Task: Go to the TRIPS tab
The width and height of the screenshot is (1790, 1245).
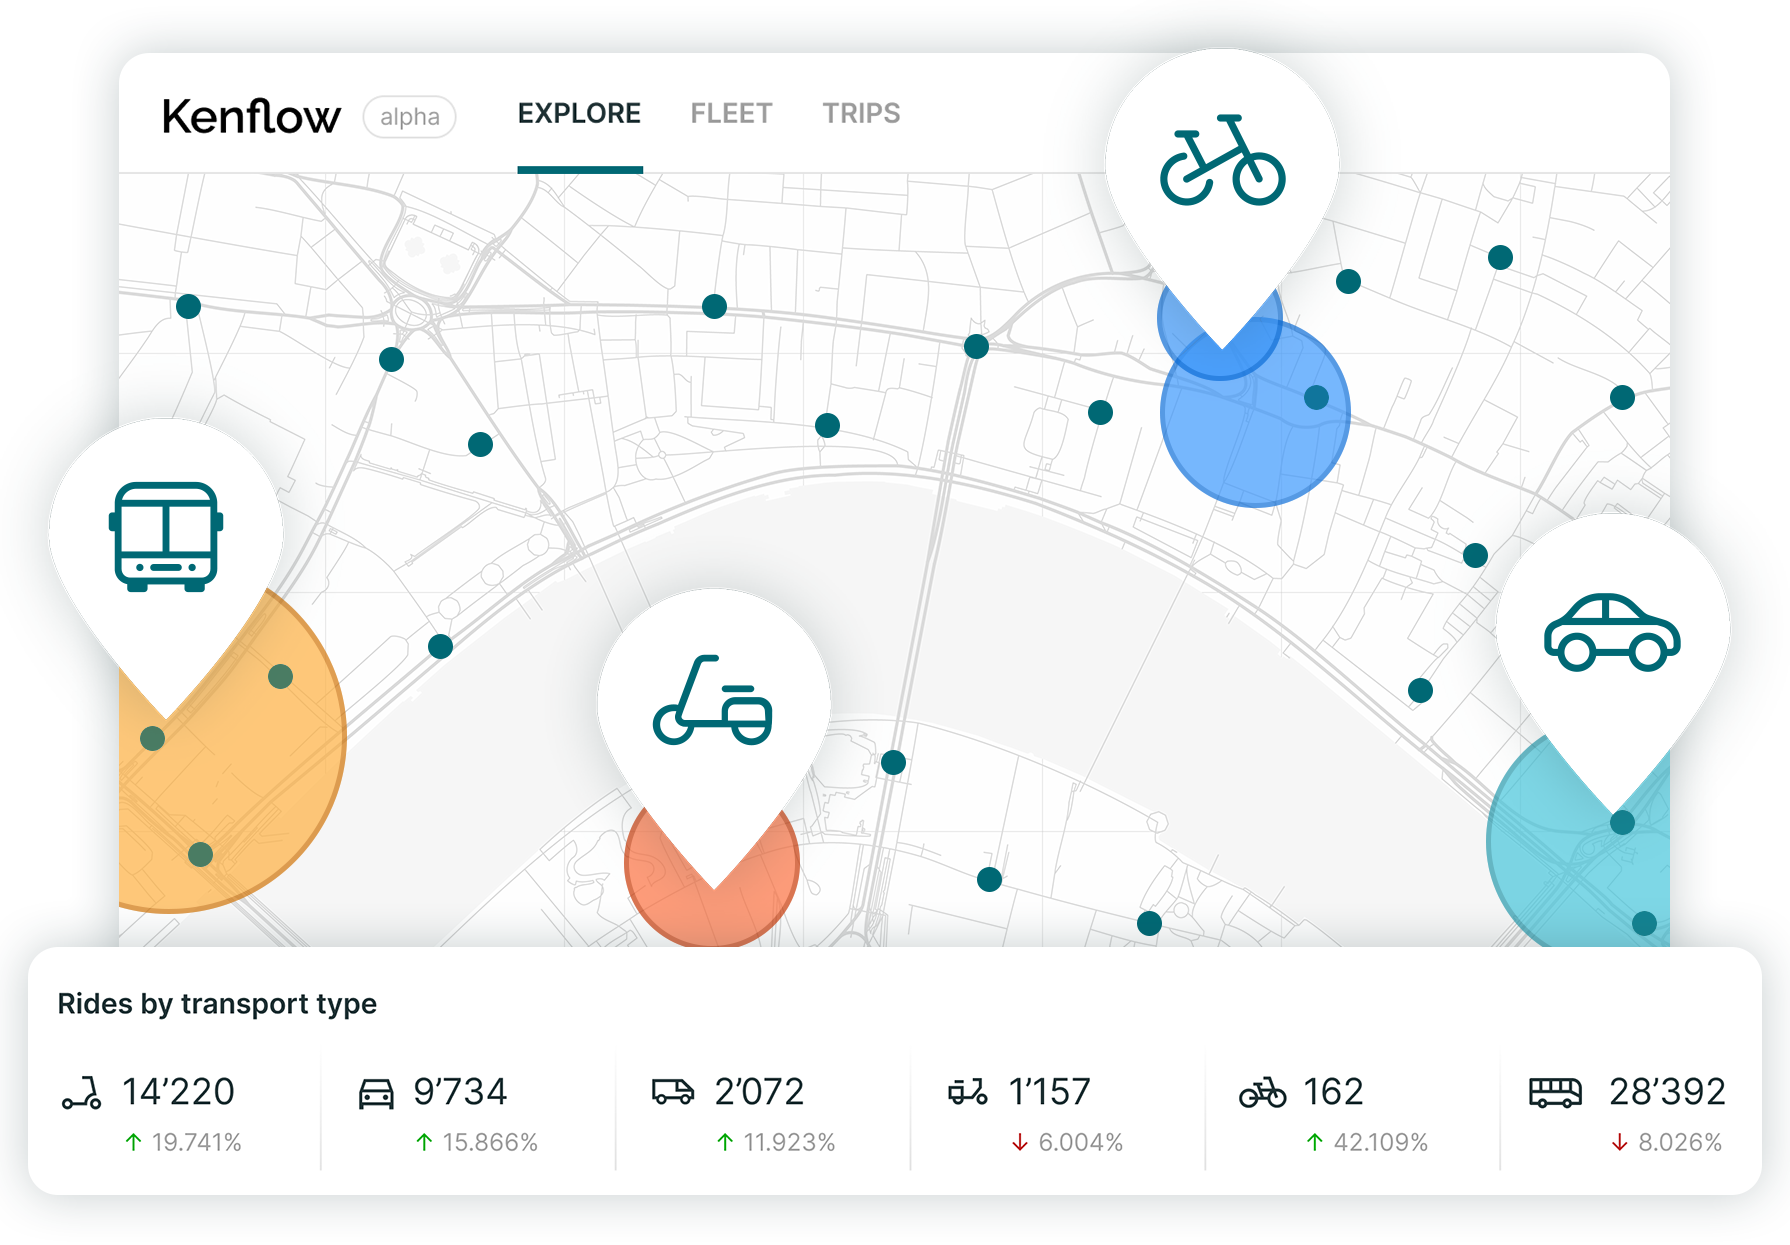Action: (861, 114)
